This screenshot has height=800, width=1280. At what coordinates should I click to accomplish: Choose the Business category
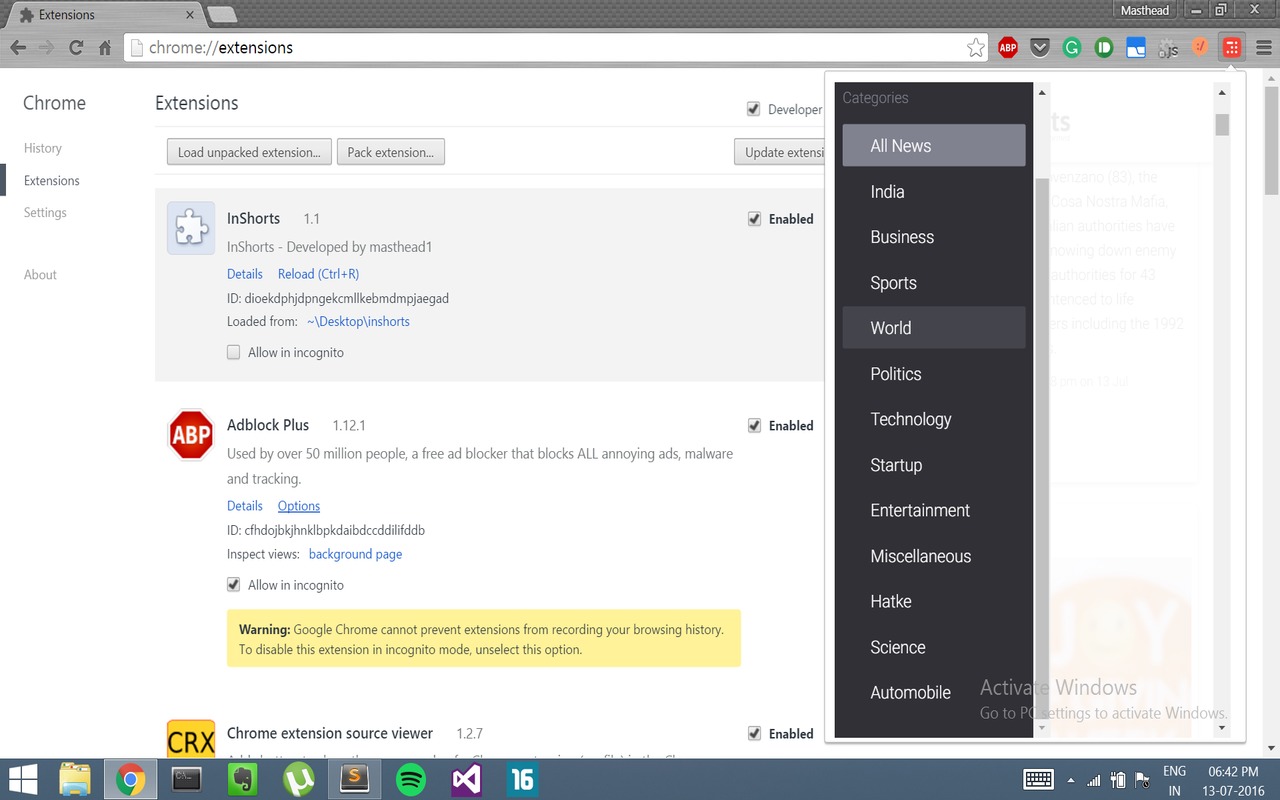(x=934, y=237)
